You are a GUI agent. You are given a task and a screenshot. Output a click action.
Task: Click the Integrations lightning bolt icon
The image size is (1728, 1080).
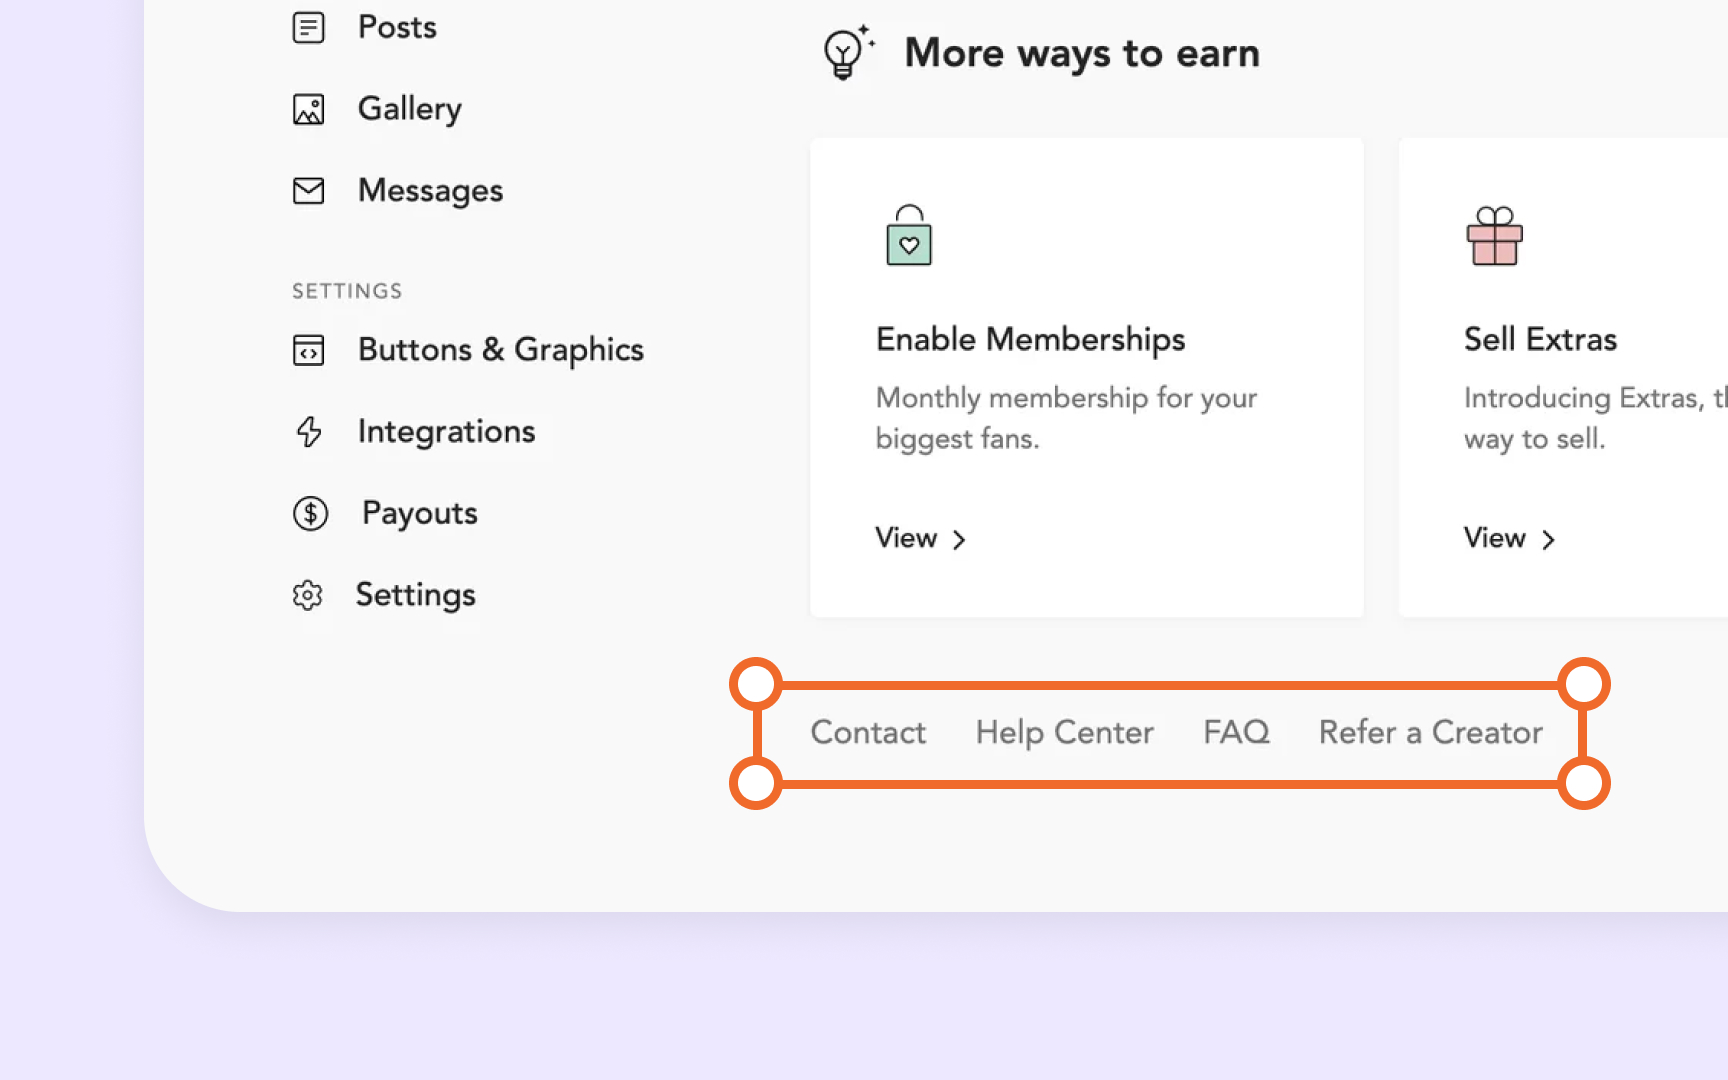(308, 432)
